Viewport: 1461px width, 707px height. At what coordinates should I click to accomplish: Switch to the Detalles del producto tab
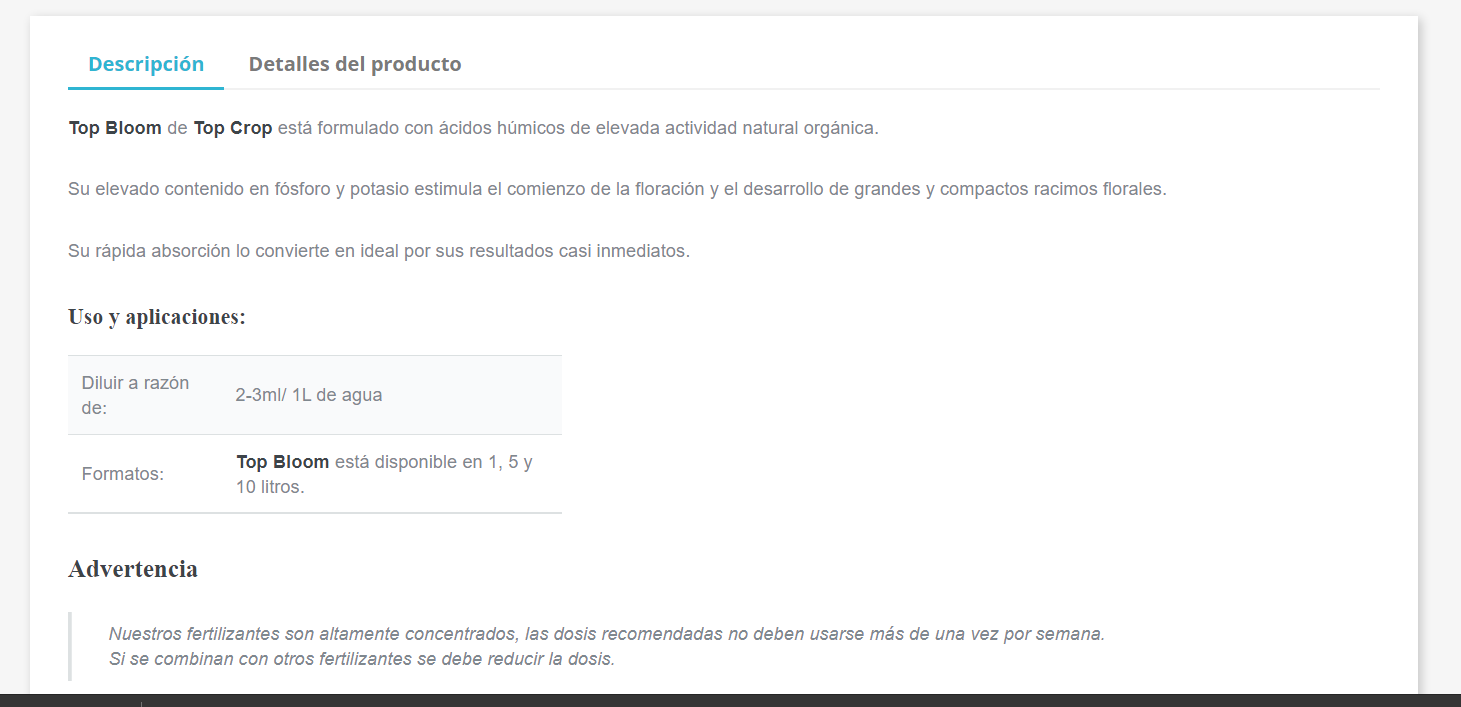[355, 64]
